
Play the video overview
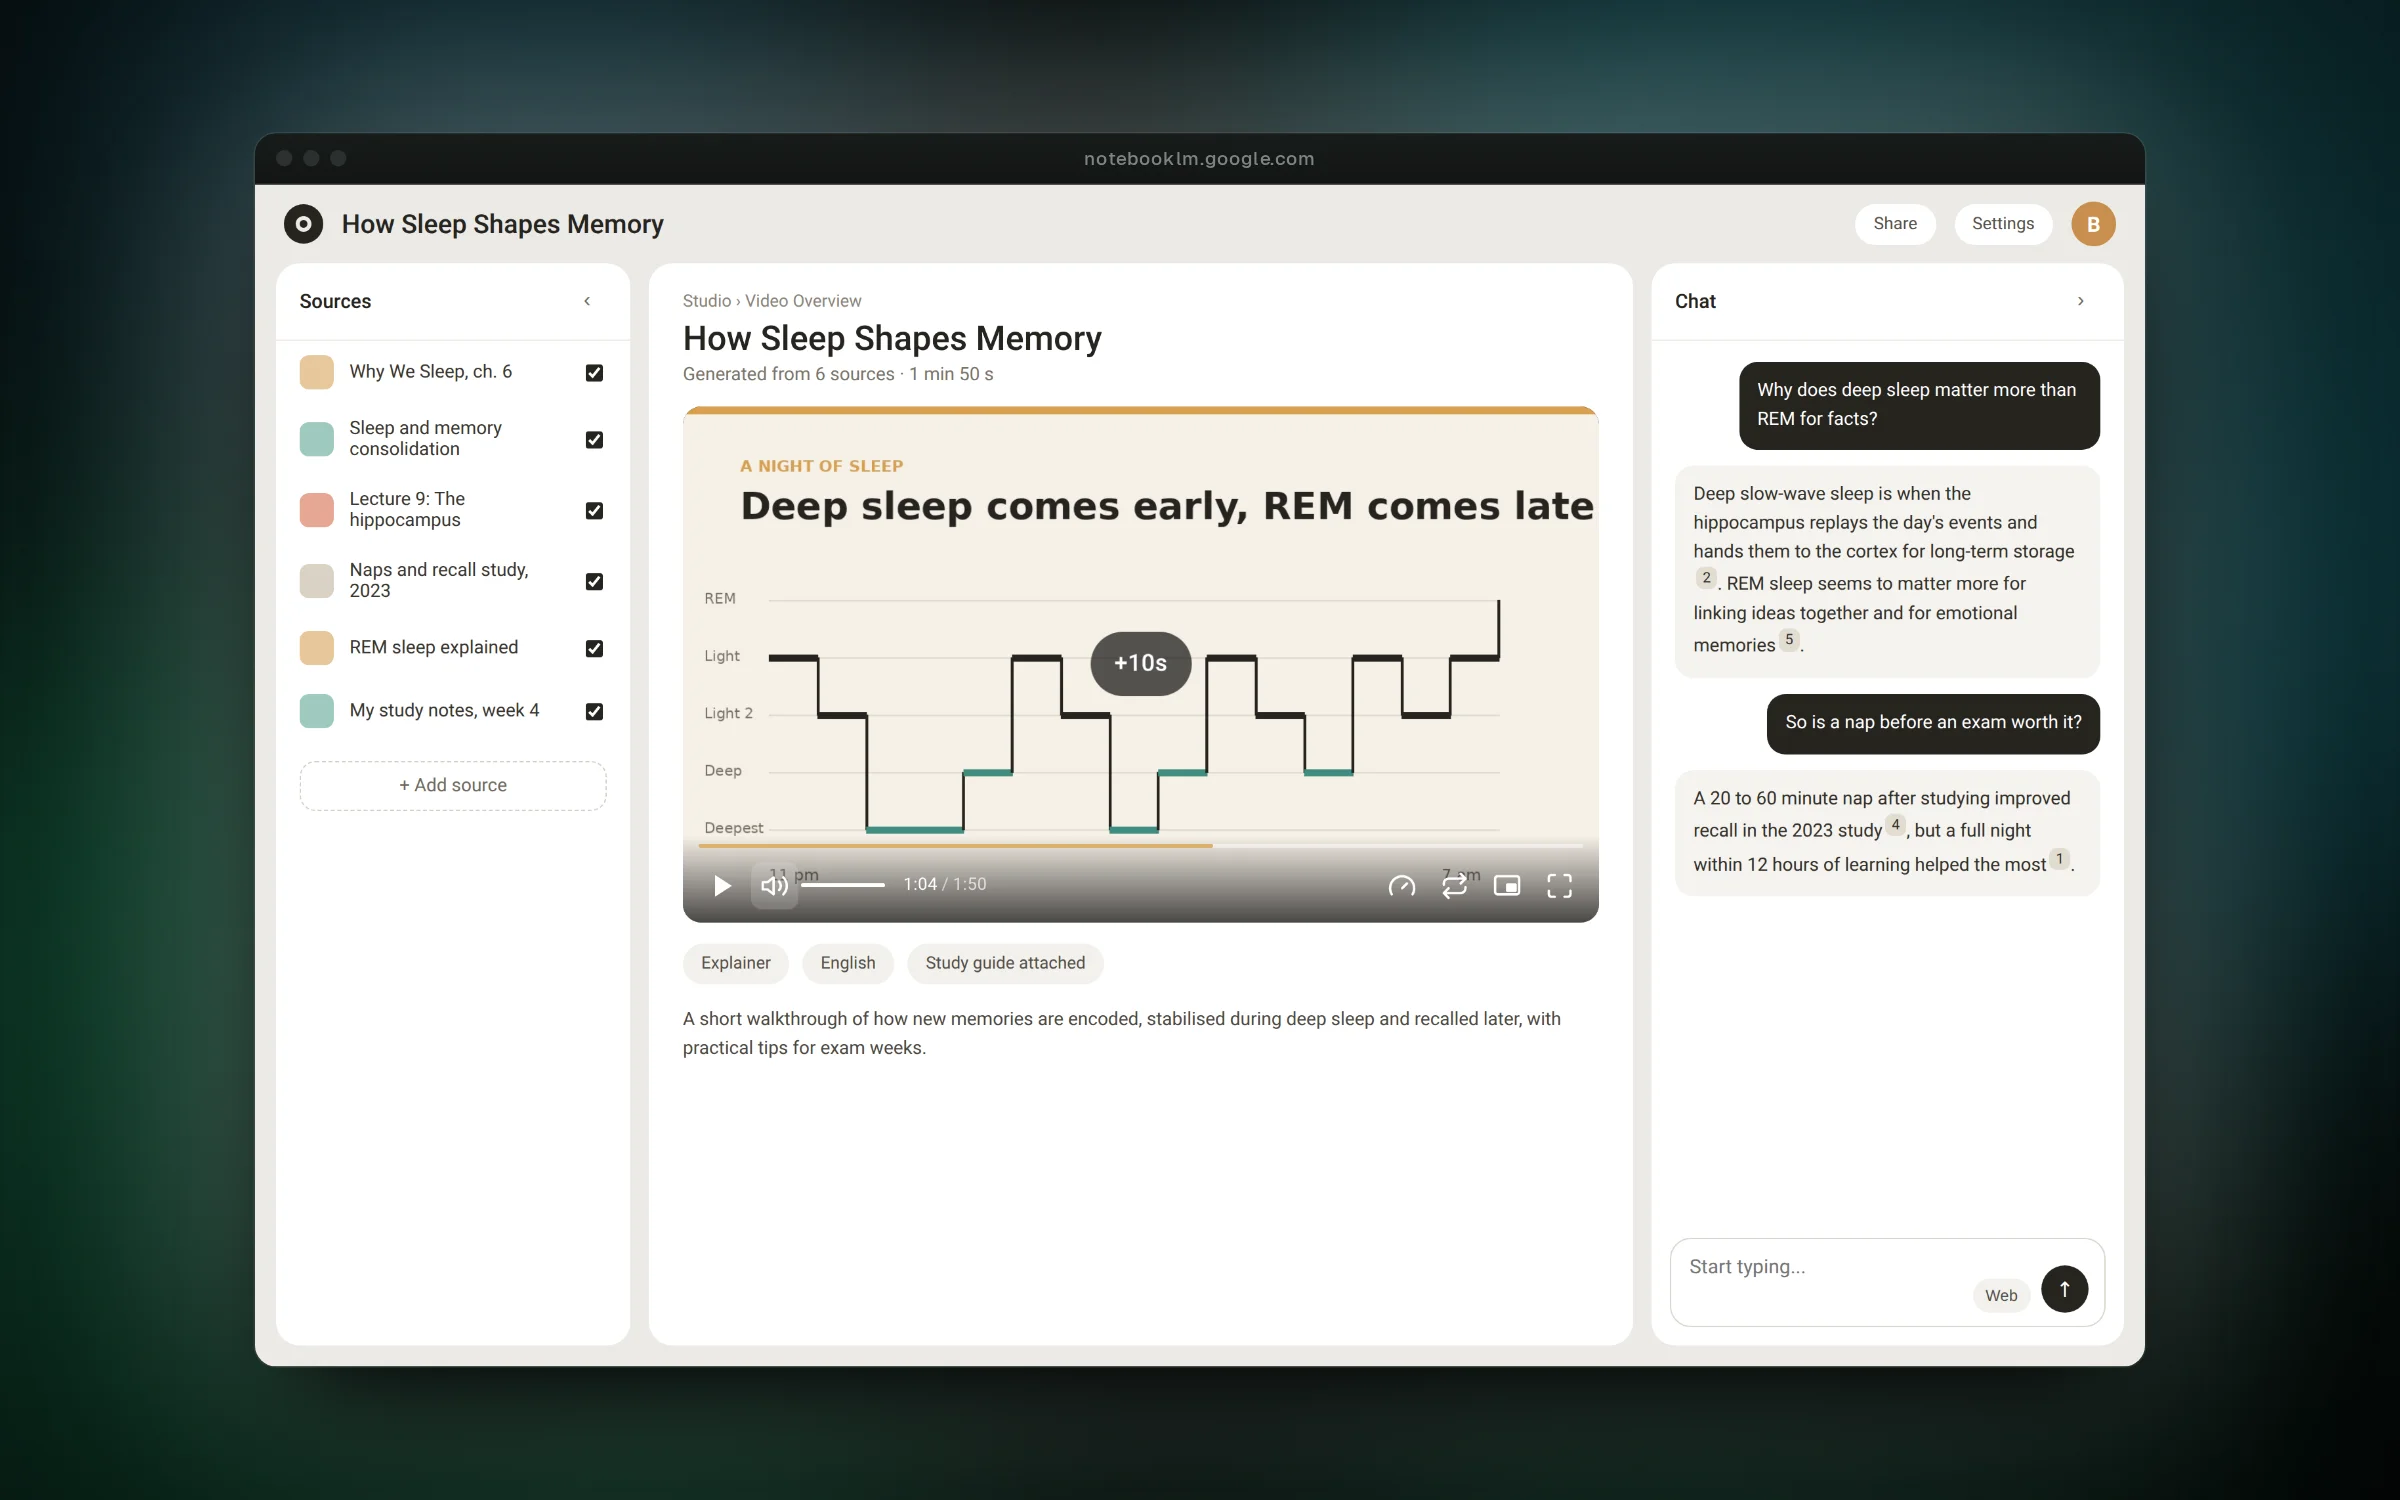(722, 885)
